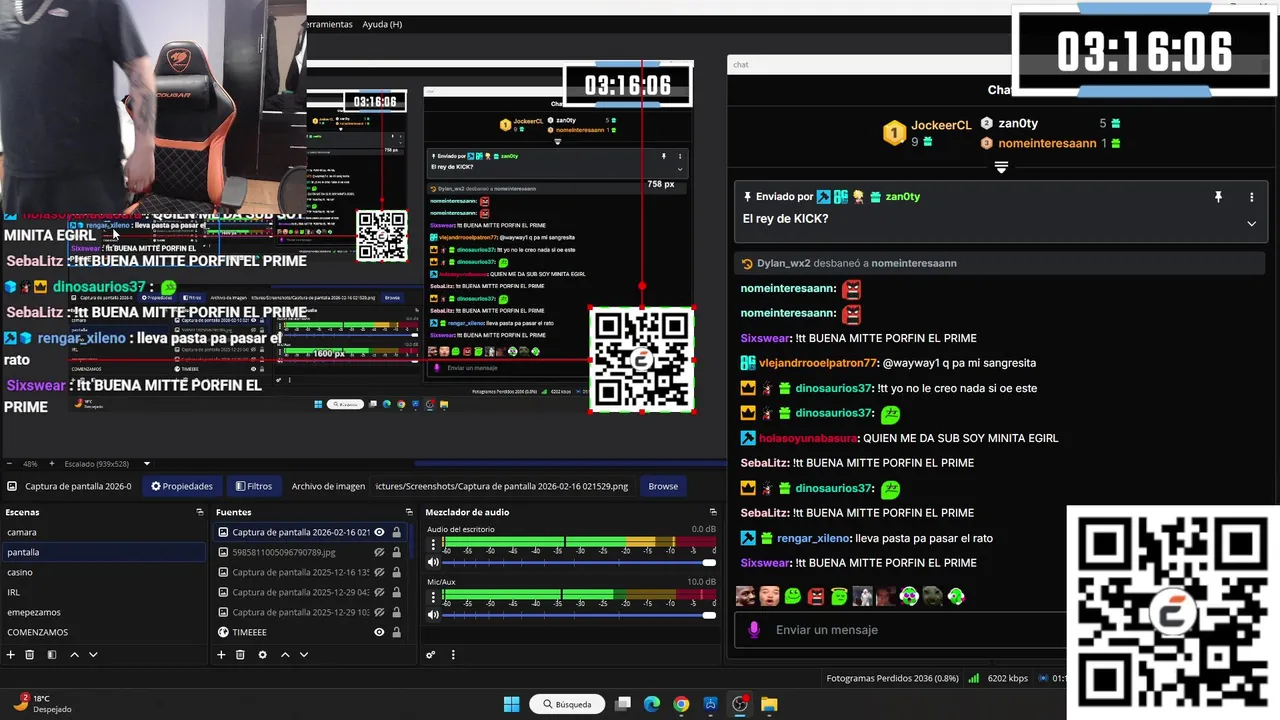The height and width of the screenshot is (720, 1280).
Task: Expand the pinned message chevron
Action: tap(1251, 224)
